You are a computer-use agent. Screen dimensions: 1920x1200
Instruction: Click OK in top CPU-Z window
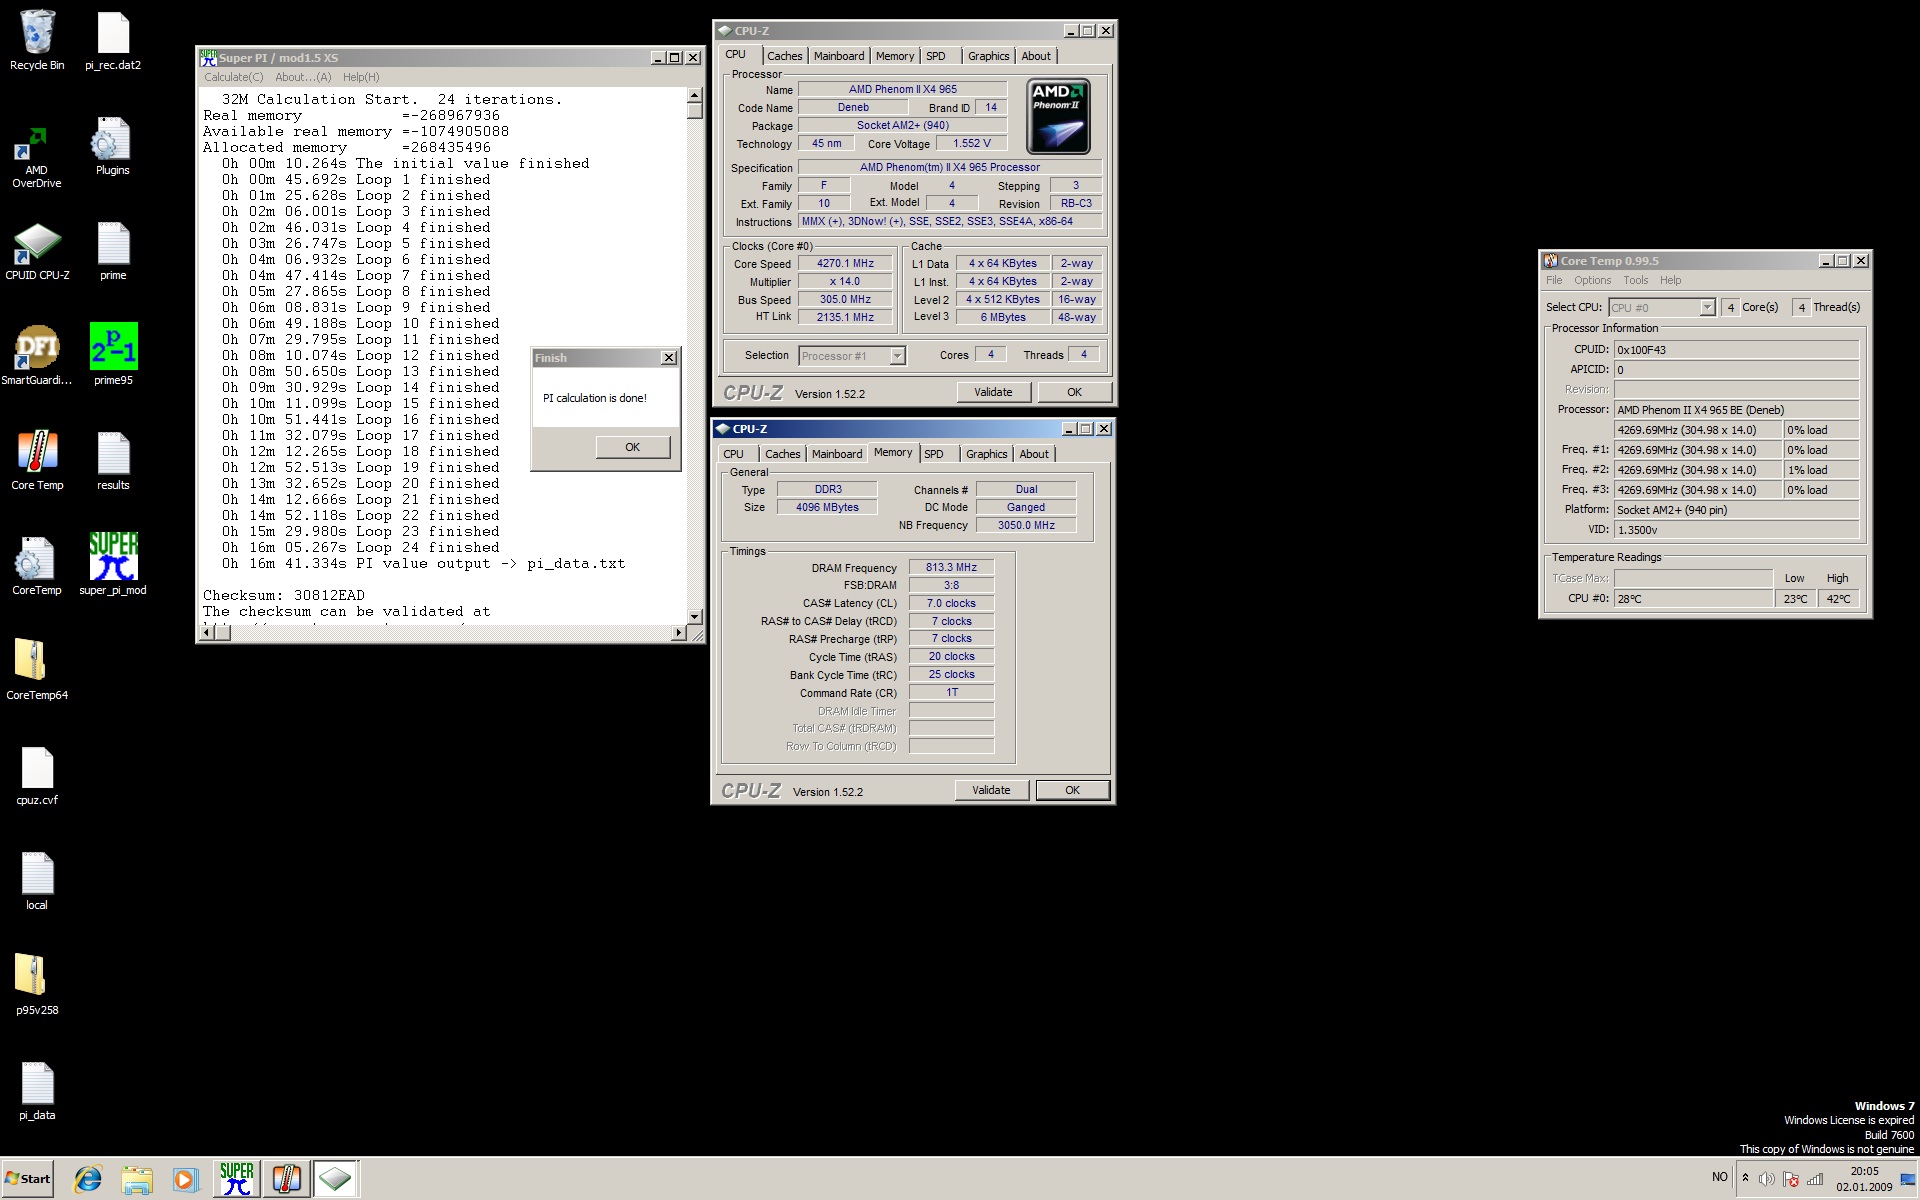1074,392
